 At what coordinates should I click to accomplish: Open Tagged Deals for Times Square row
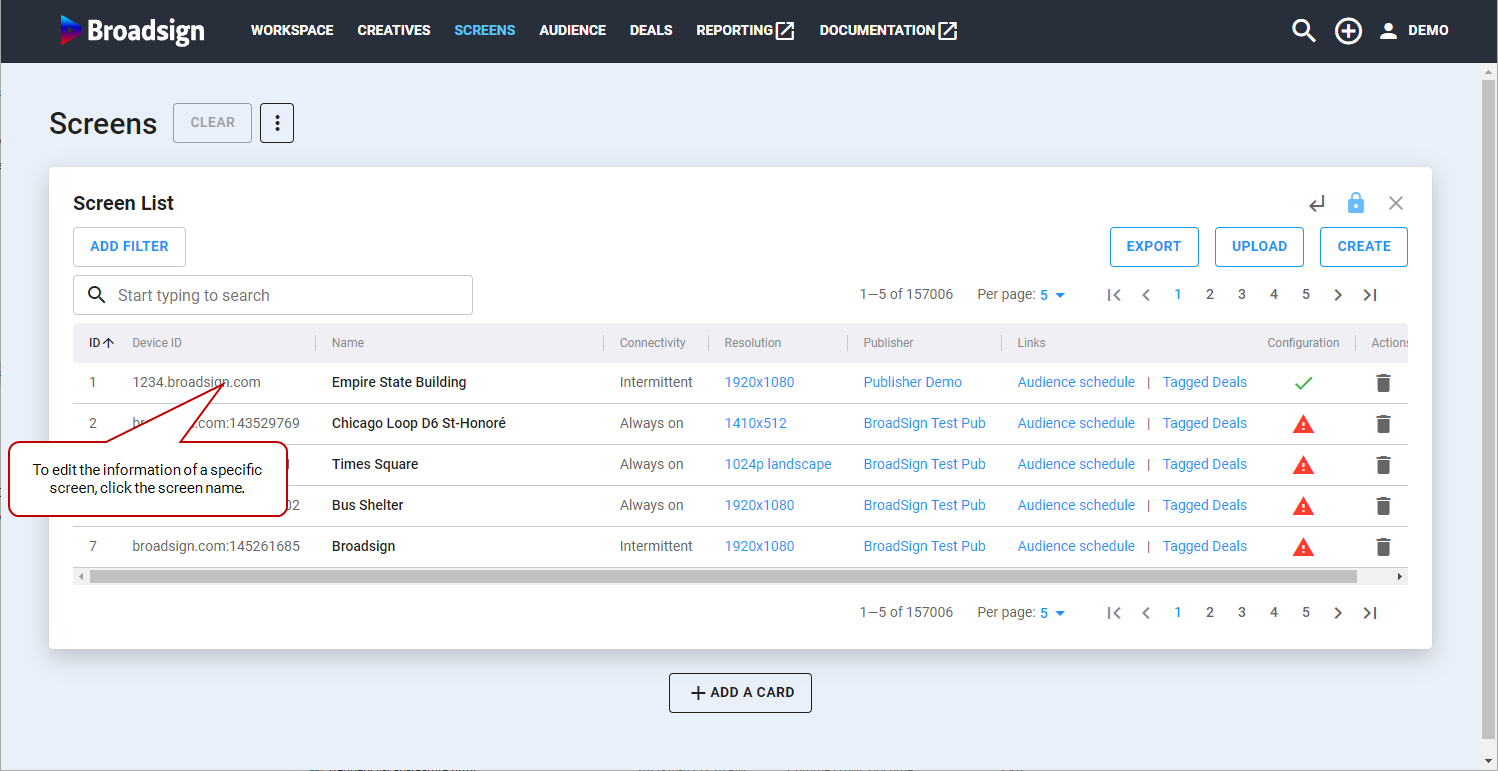point(1205,465)
